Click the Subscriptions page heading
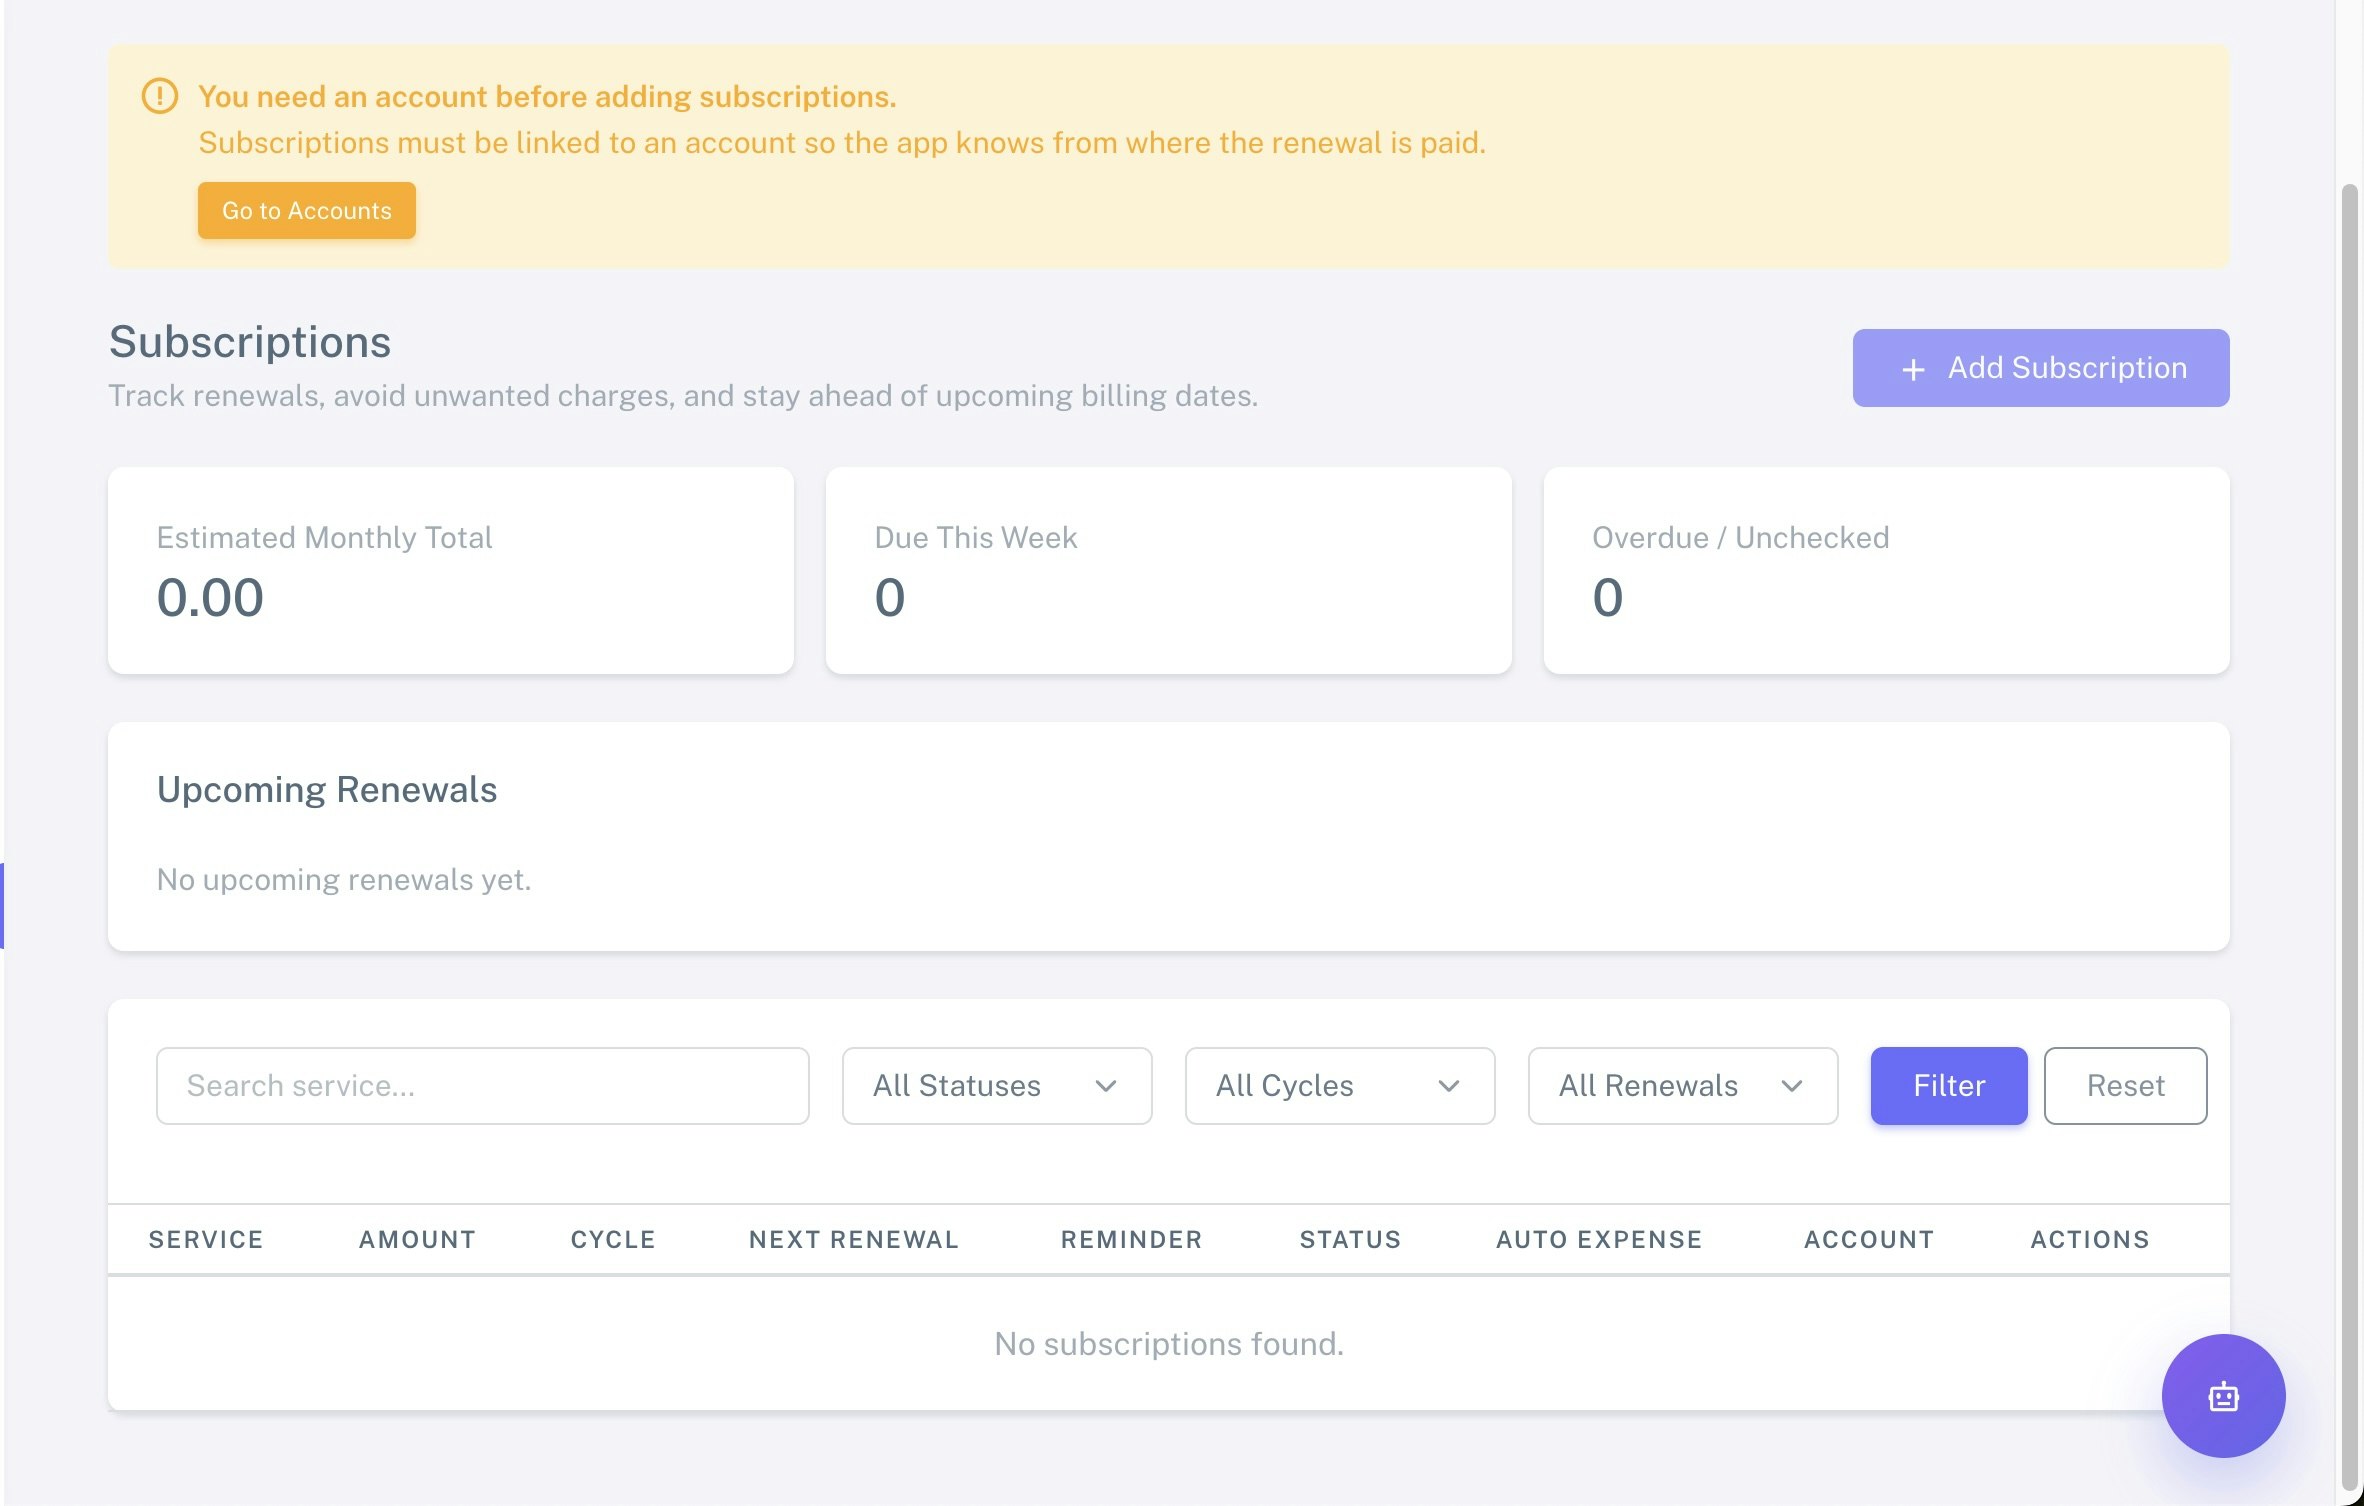This screenshot has height=1506, width=2364. 249,341
